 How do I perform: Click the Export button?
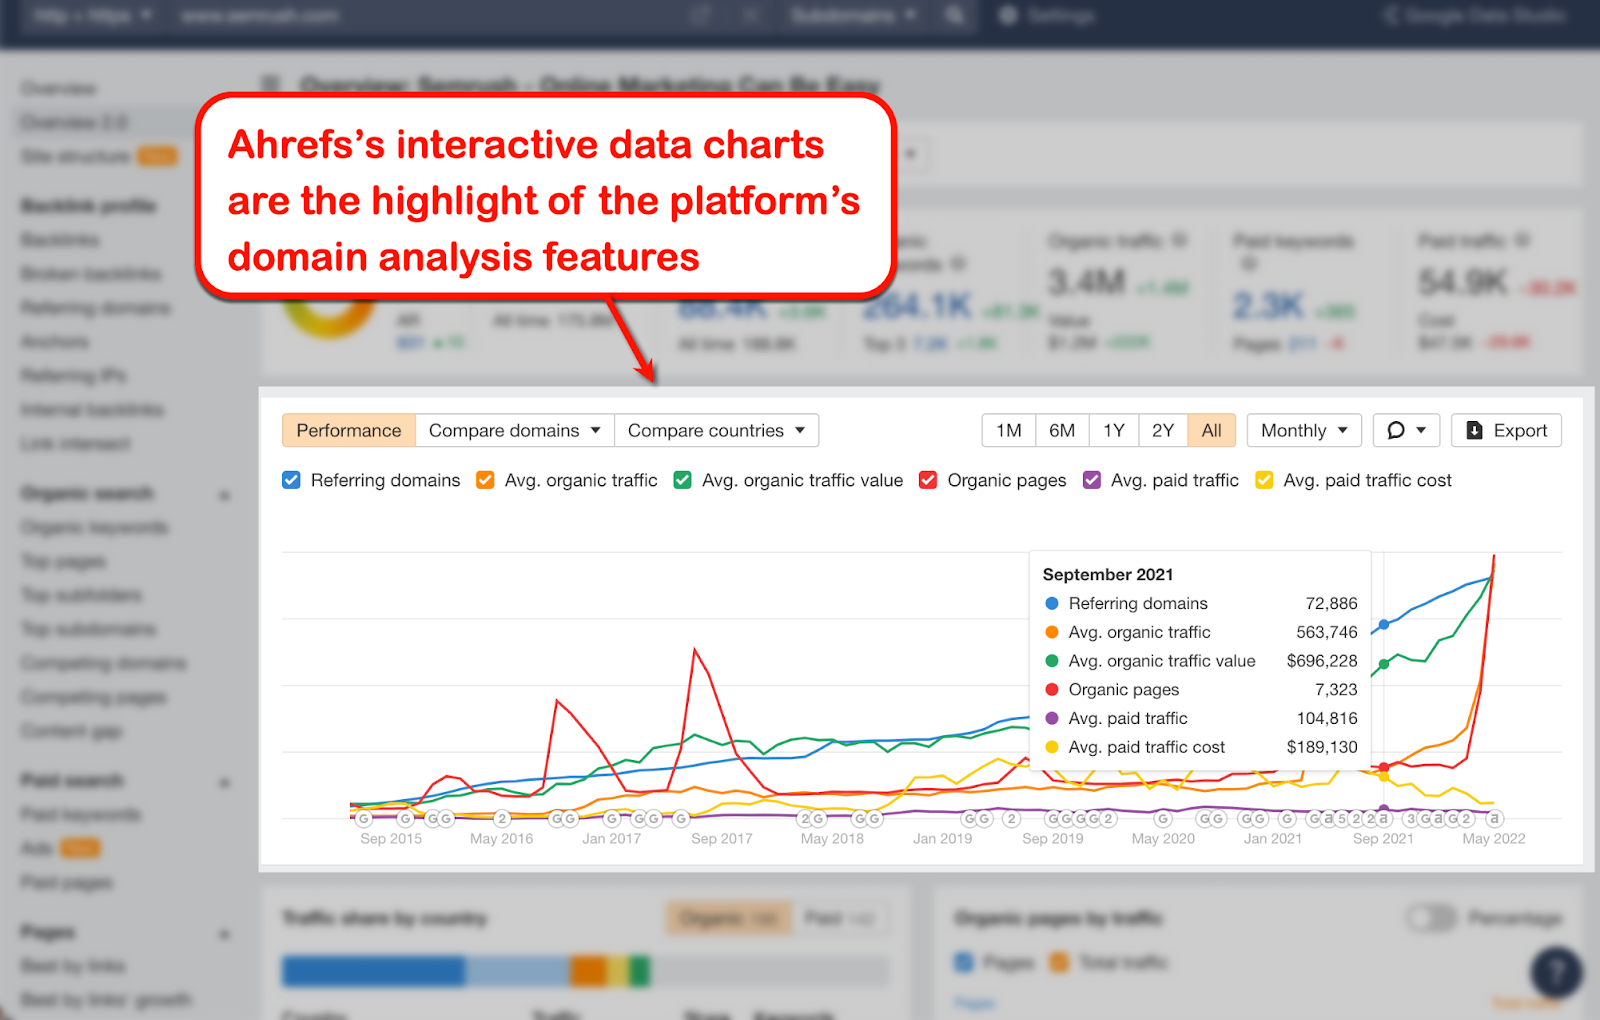pos(1506,430)
